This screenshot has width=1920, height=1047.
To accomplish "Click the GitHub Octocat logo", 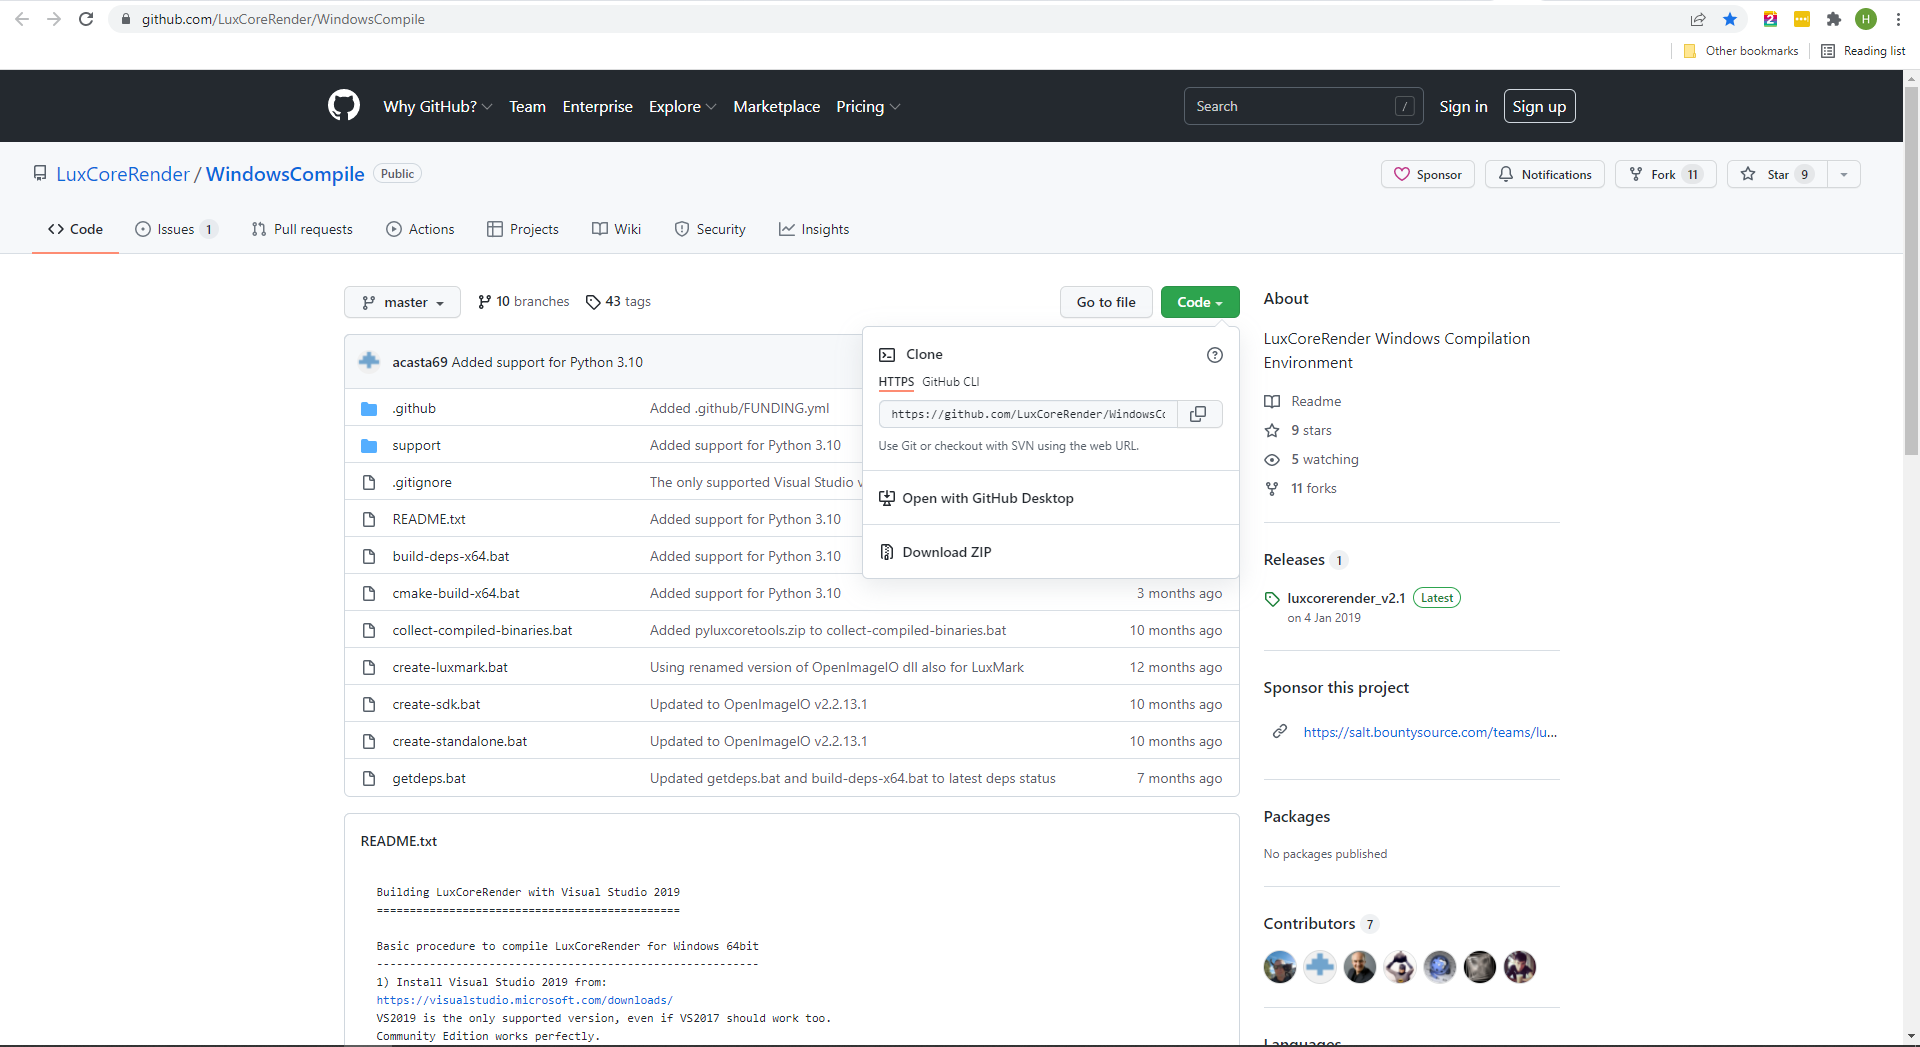I will click(x=343, y=106).
